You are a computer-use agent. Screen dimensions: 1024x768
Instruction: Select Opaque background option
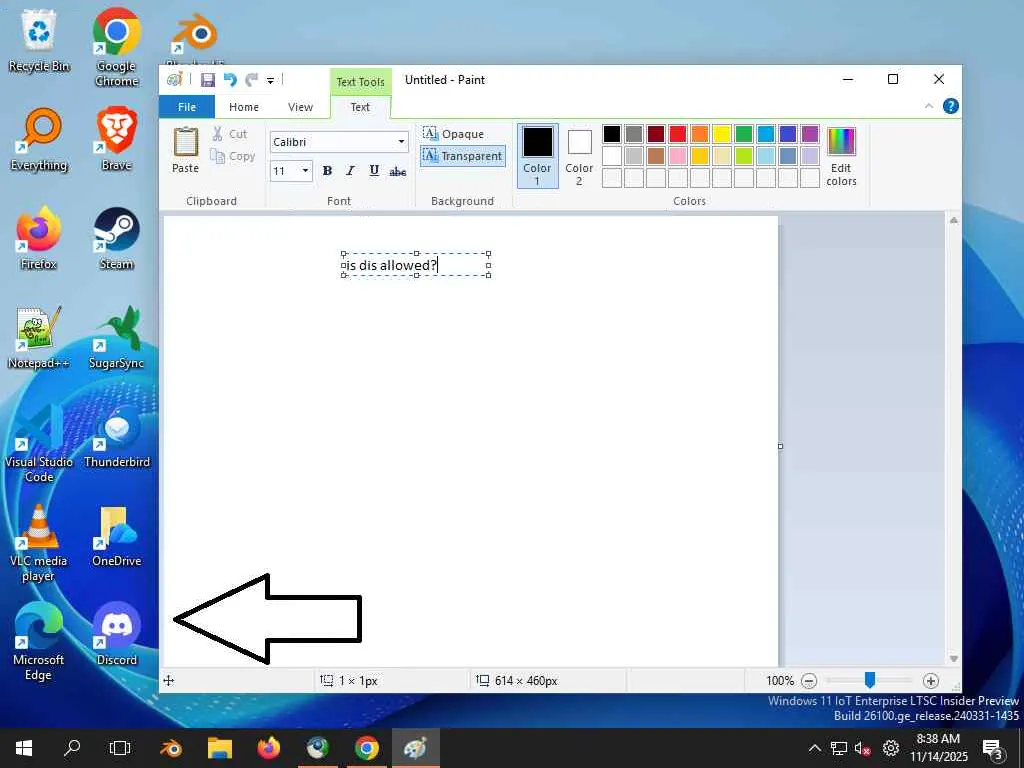pos(454,134)
